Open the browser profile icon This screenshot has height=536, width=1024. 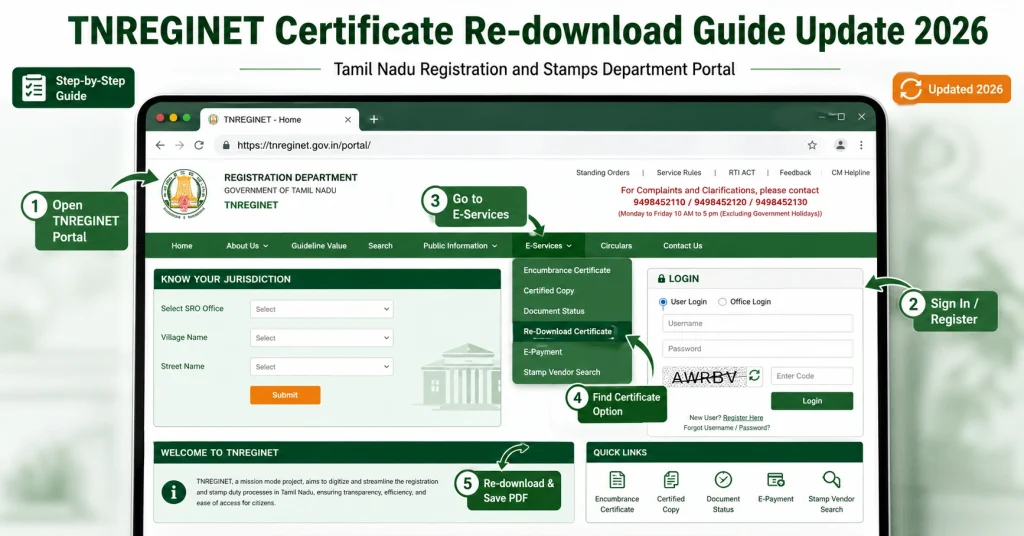(840, 145)
